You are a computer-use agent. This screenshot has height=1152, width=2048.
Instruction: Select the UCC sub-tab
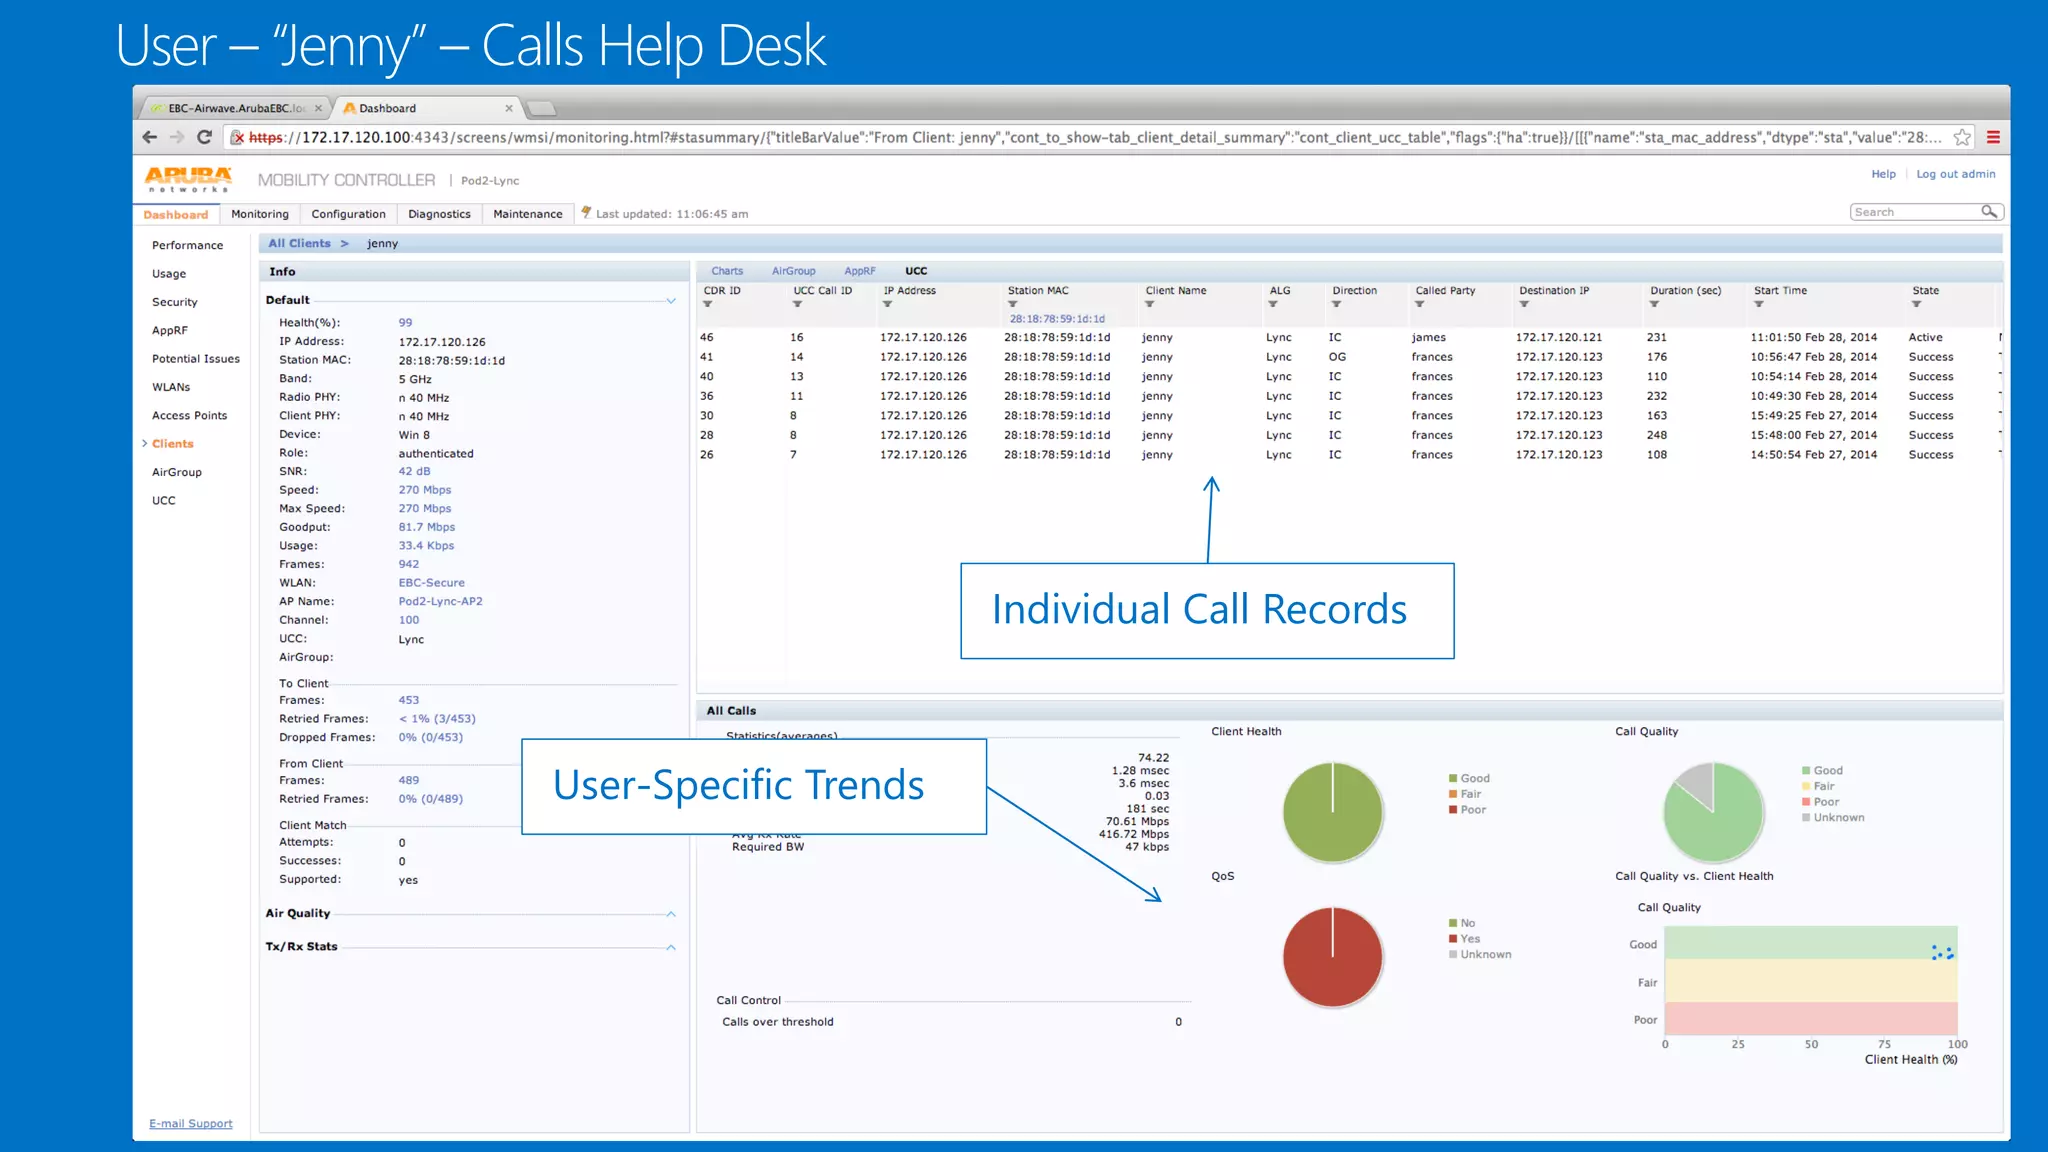click(x=916, y=271)
